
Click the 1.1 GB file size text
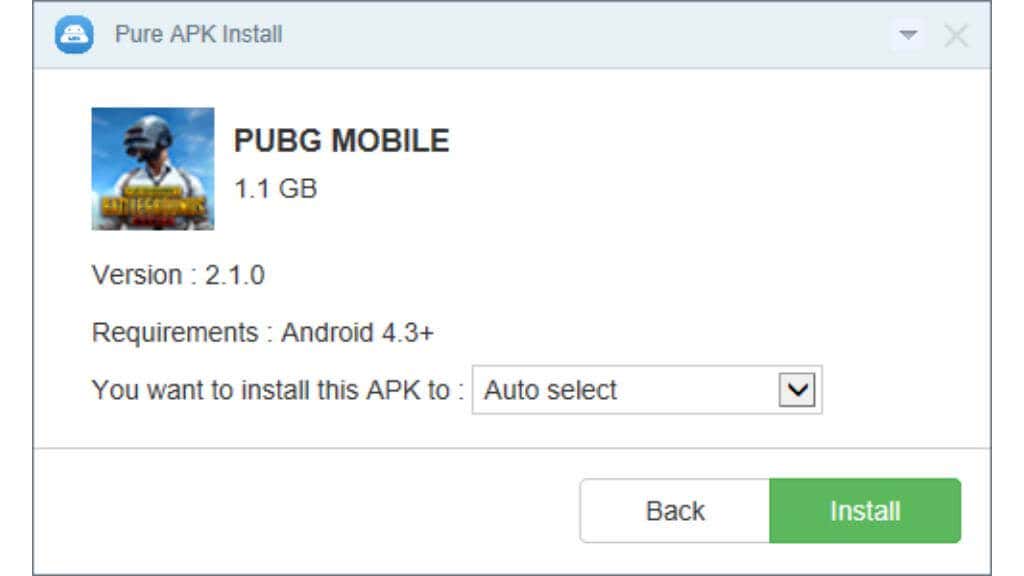click(275, 187)
